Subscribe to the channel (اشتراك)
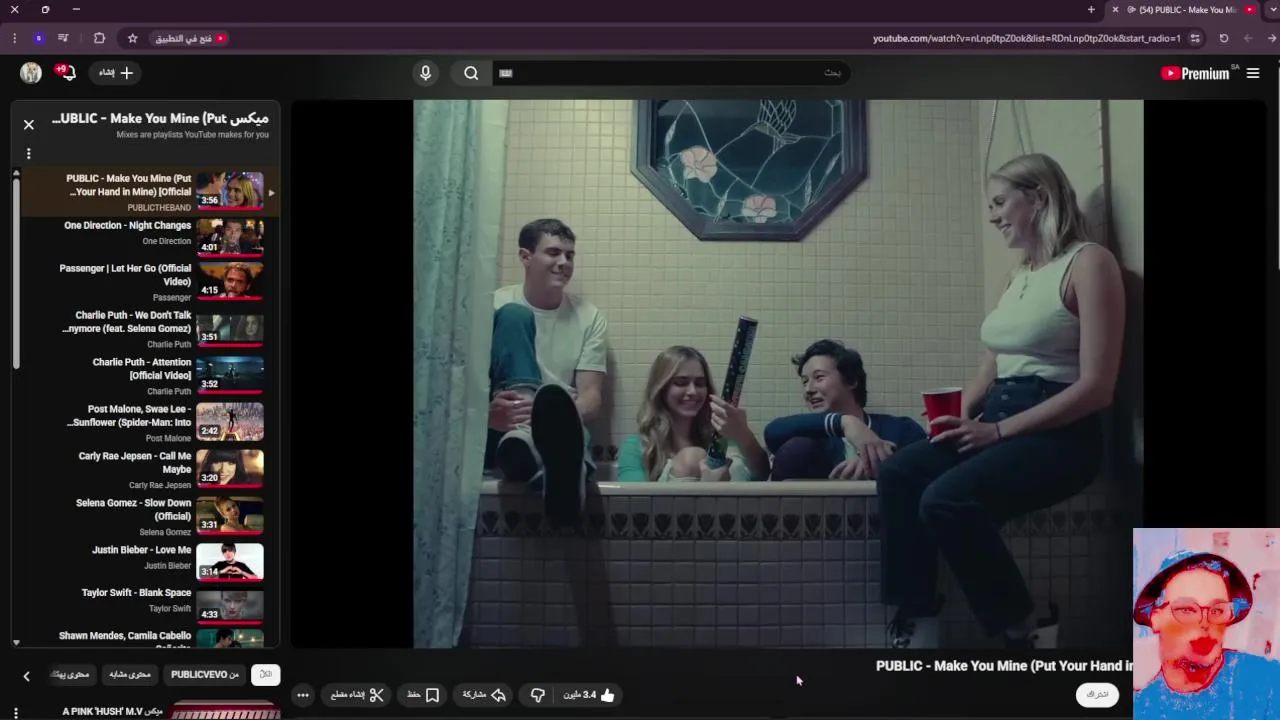Image resolution: width=1280 pixels, height=720 pixels. pos(1097,694)
